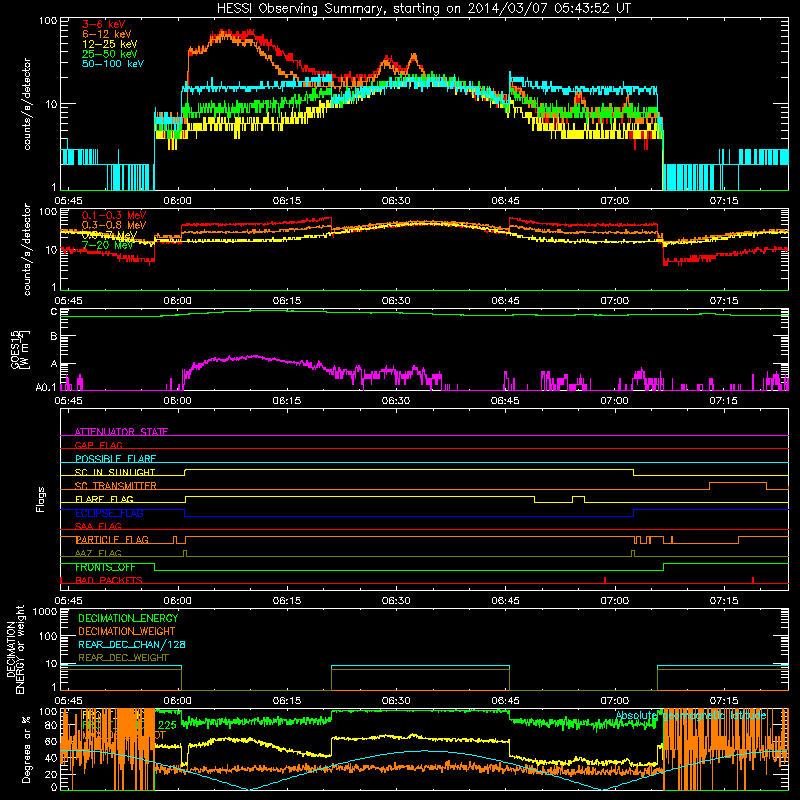Click the "0.3-0.8 MeV" legend label
Screen dimensions: 800x800
coord(113,225)
